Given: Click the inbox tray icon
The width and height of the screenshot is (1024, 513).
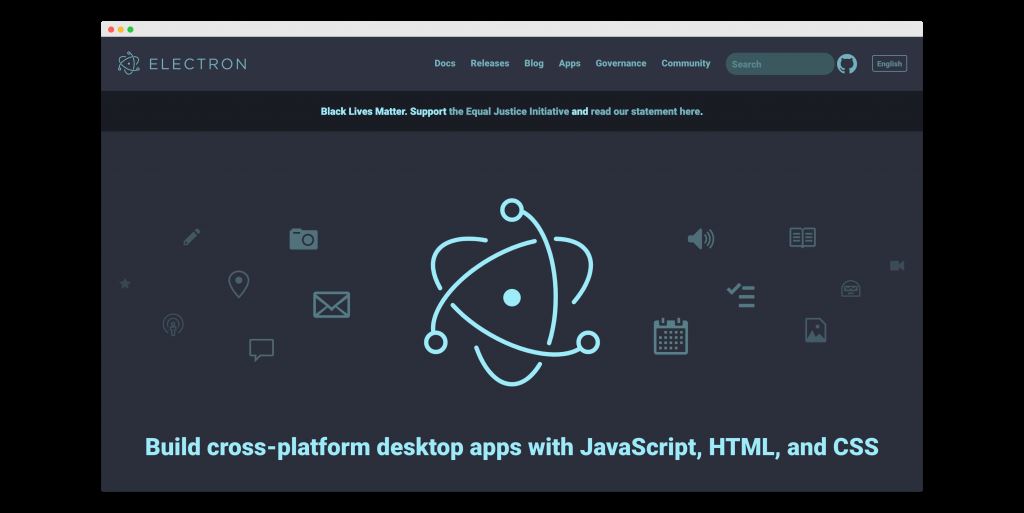Looking at the screenshot, I should [850, 288].
